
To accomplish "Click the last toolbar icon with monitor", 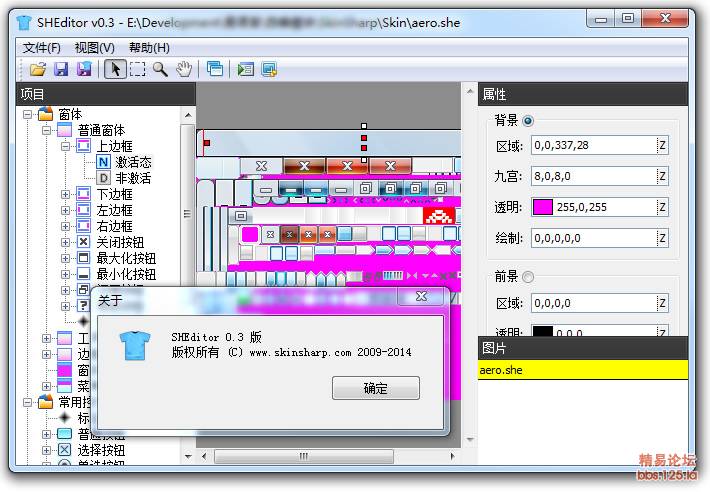I will pos(269,69).
